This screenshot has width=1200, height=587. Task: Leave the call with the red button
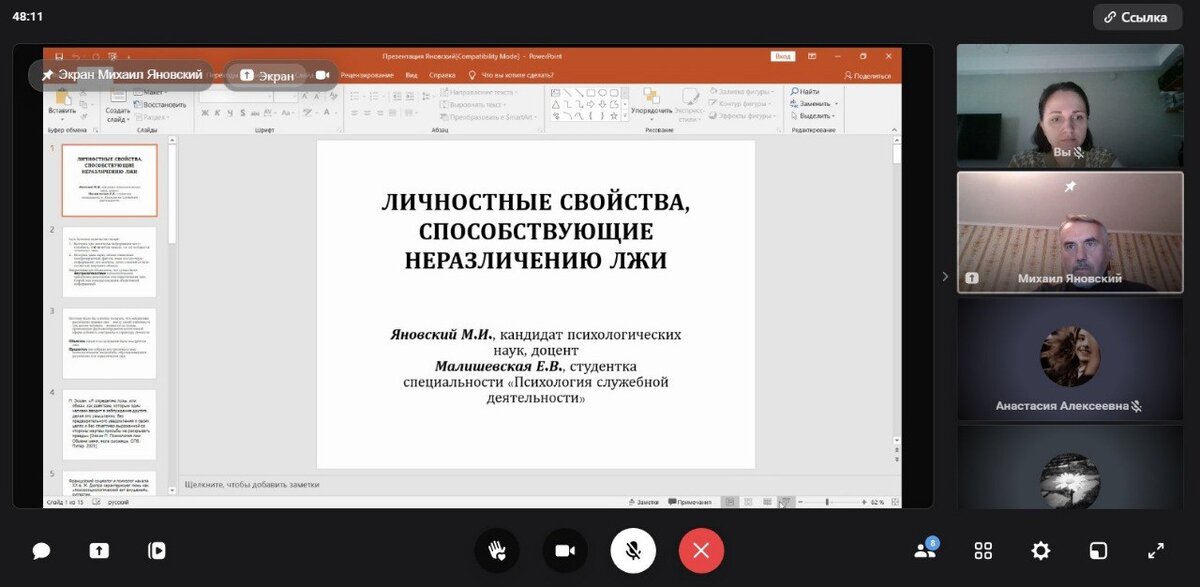701,550
